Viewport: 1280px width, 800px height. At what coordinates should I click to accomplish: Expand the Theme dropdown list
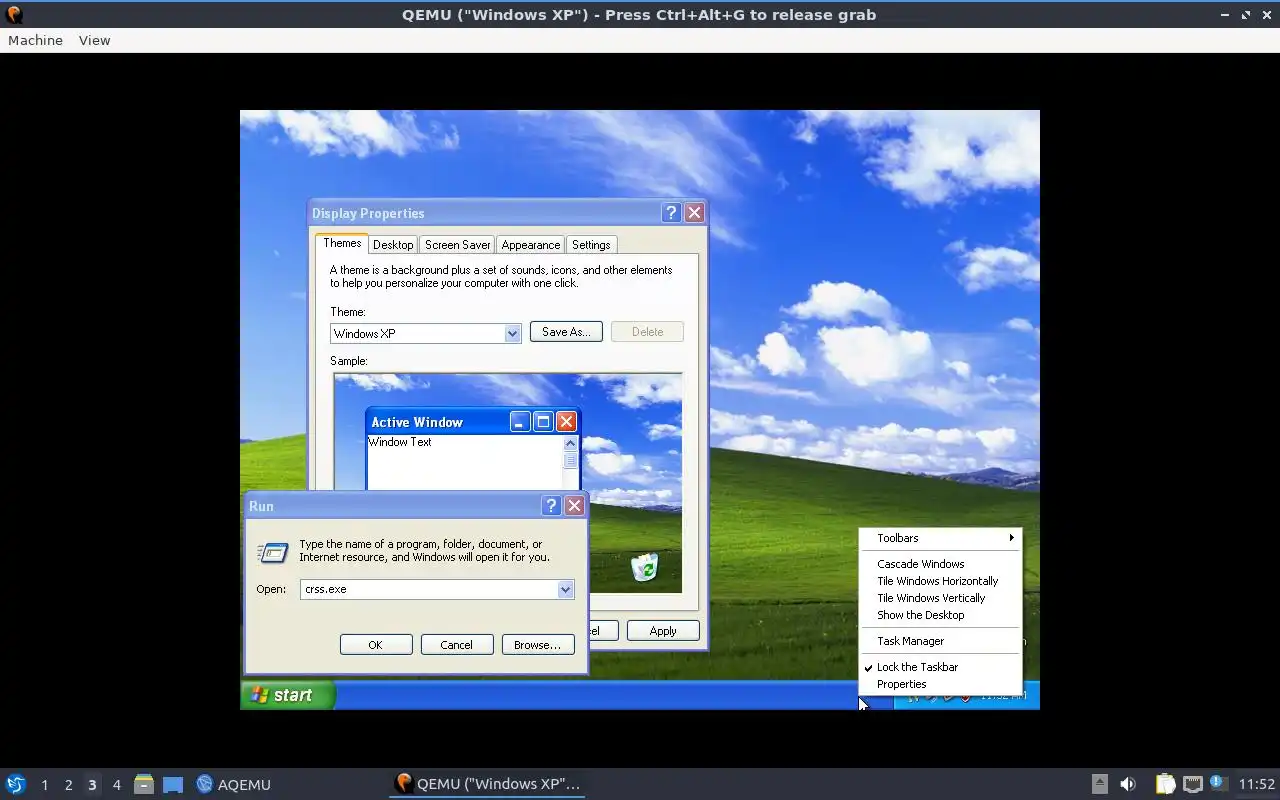click(512, 334)
